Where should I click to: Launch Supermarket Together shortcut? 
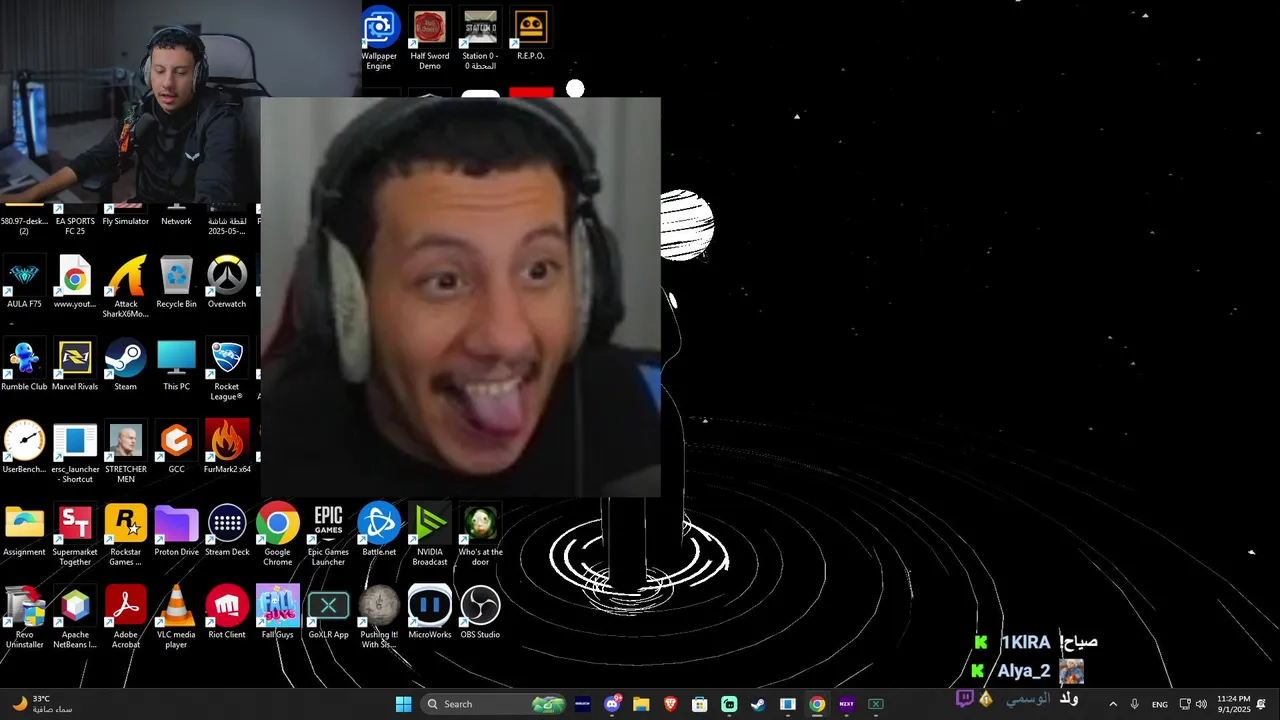click(x=75, y=536)
